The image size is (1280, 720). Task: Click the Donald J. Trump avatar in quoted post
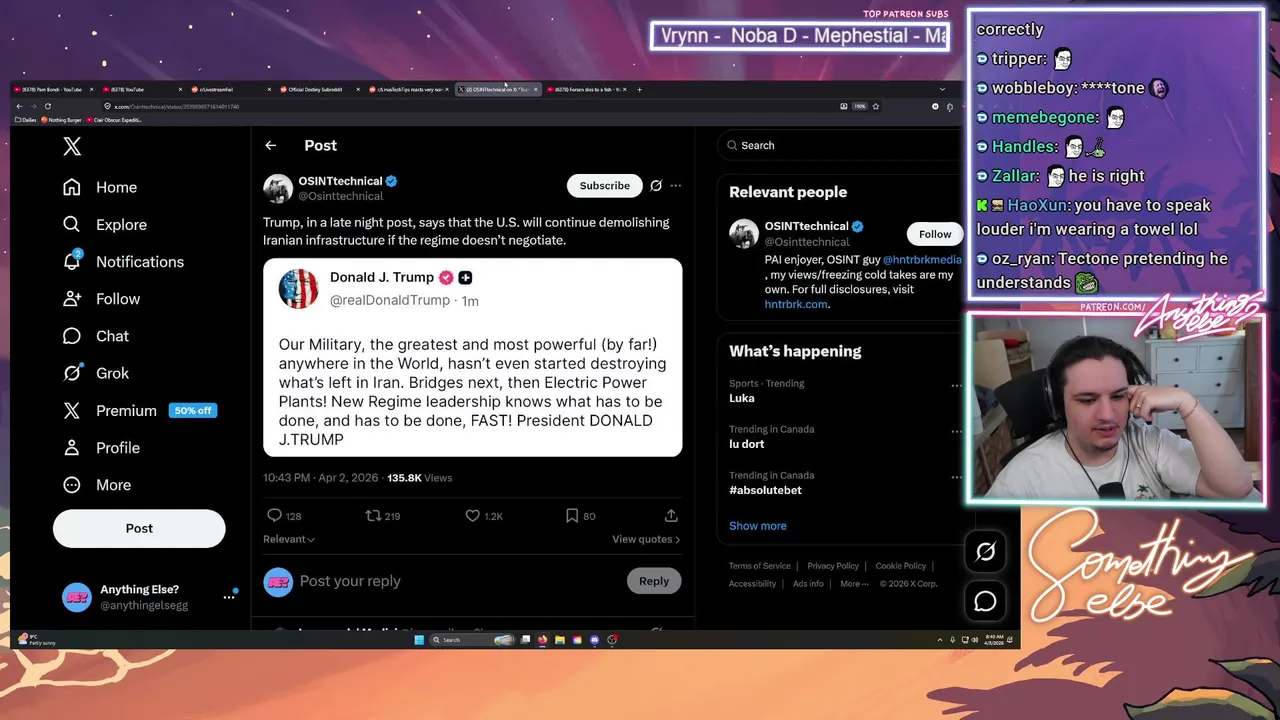pos(298,288)
